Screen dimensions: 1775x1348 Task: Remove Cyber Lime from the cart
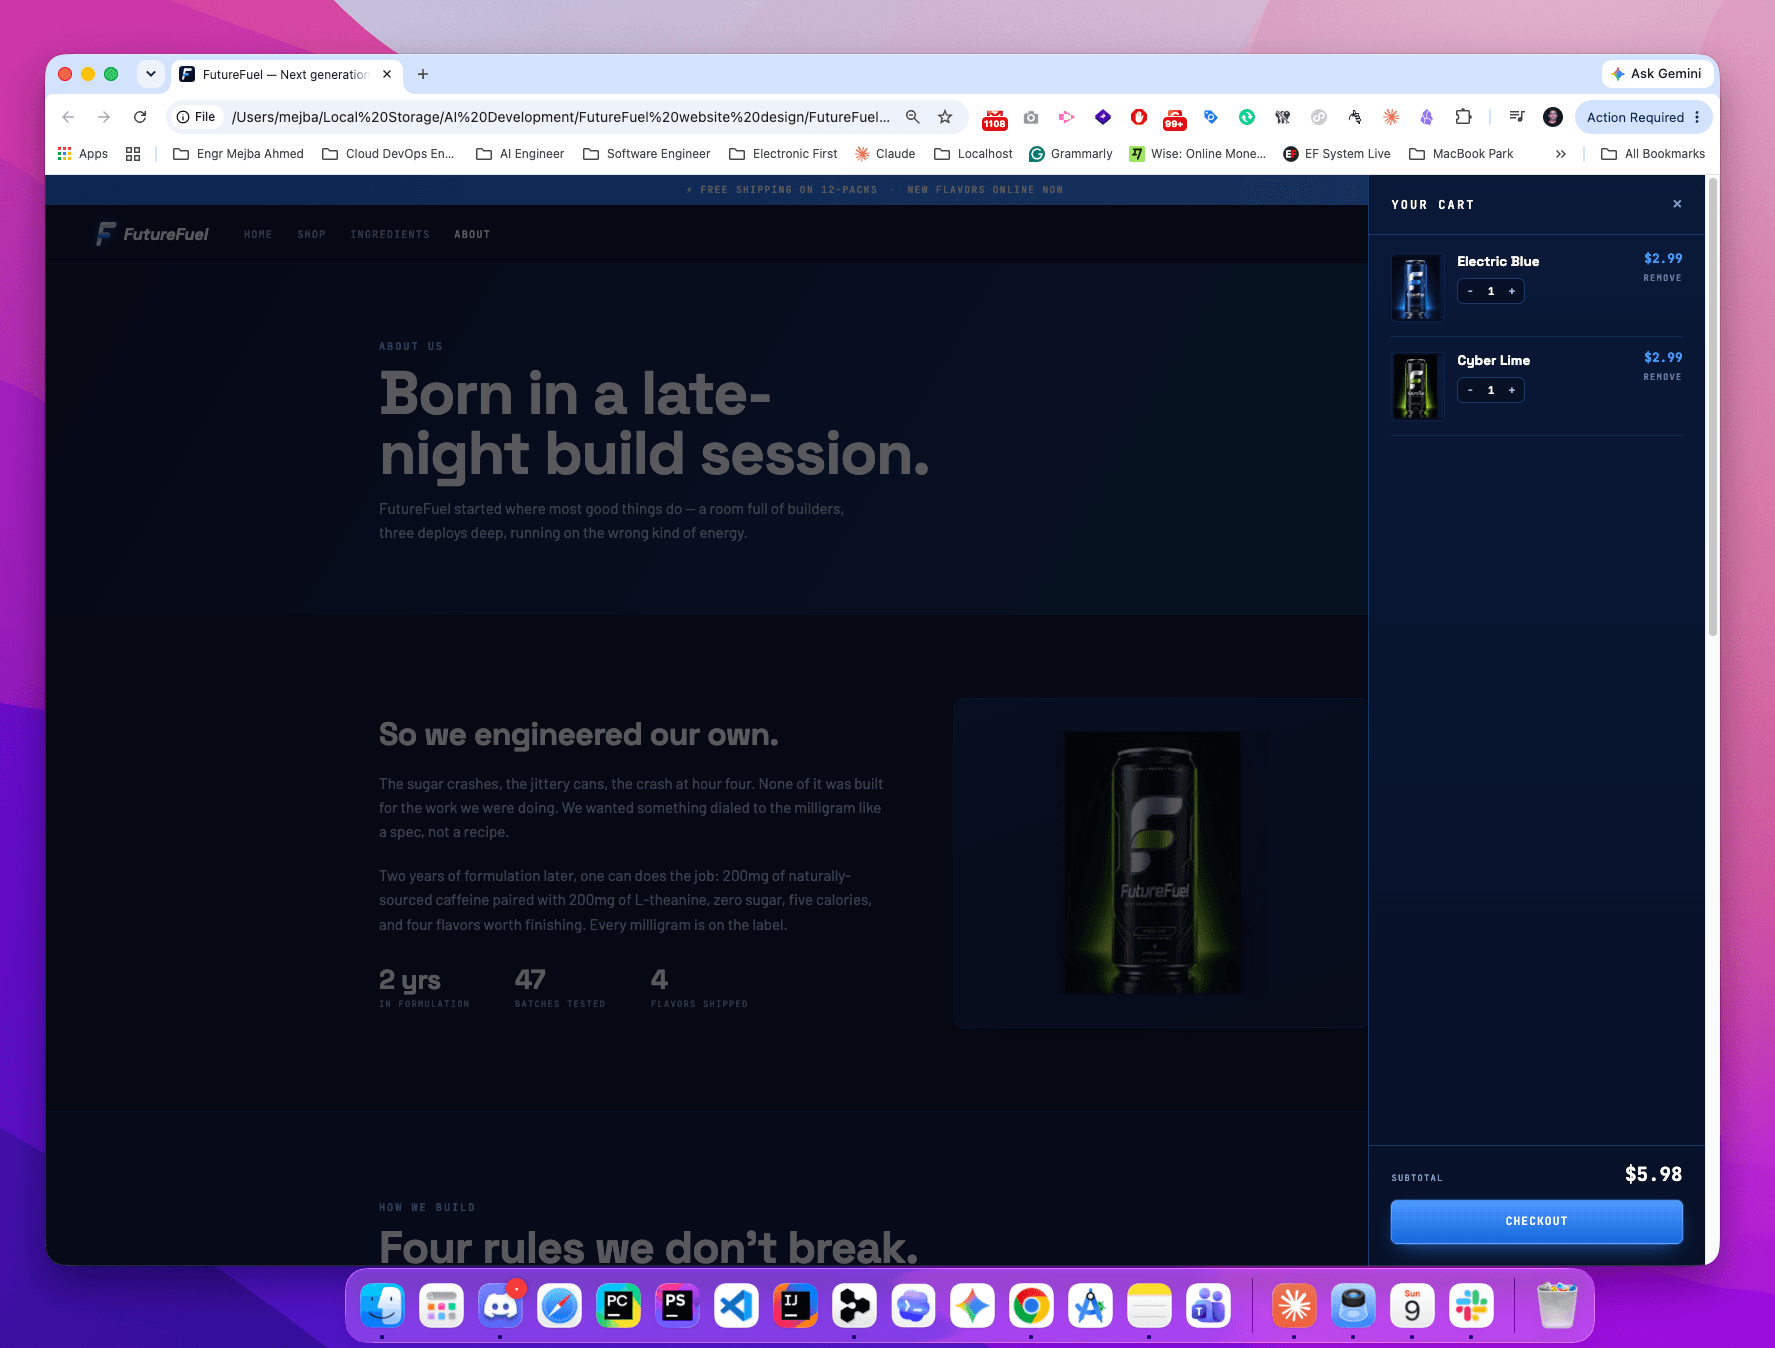1662,377
